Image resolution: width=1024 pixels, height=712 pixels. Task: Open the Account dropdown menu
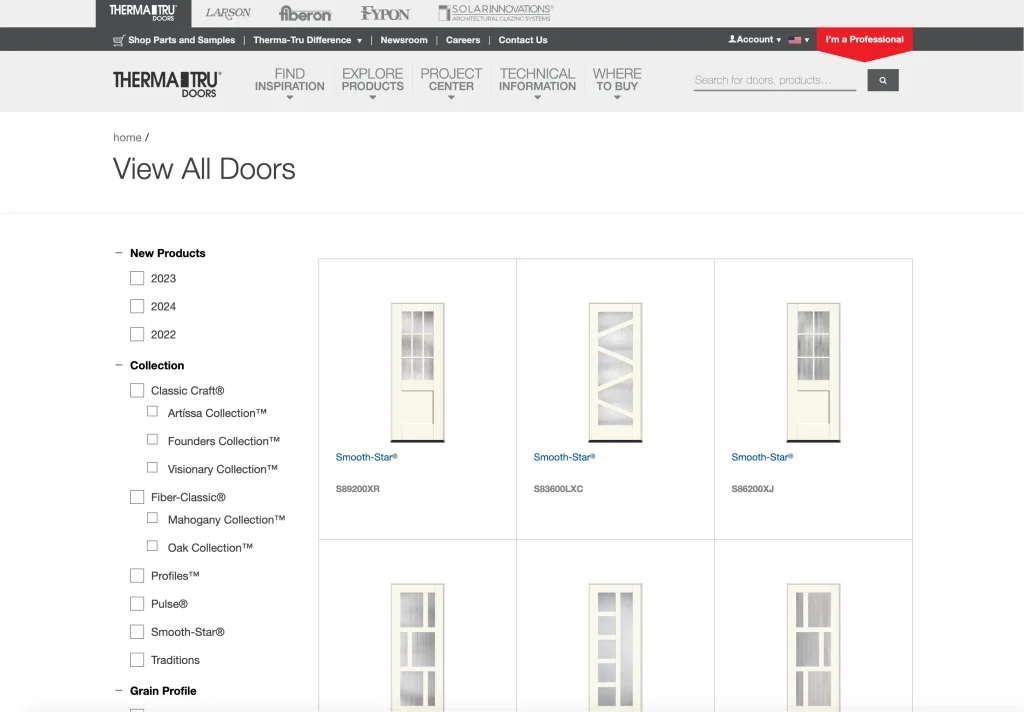[755, 39]
